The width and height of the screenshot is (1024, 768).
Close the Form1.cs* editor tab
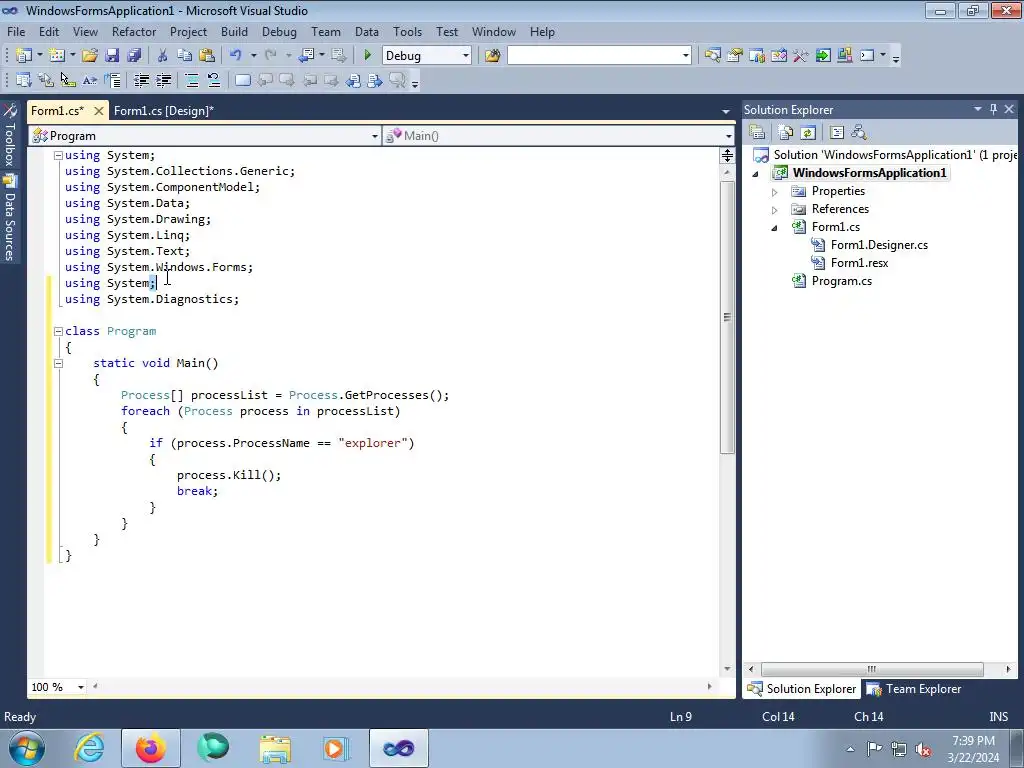click(99, 111)
